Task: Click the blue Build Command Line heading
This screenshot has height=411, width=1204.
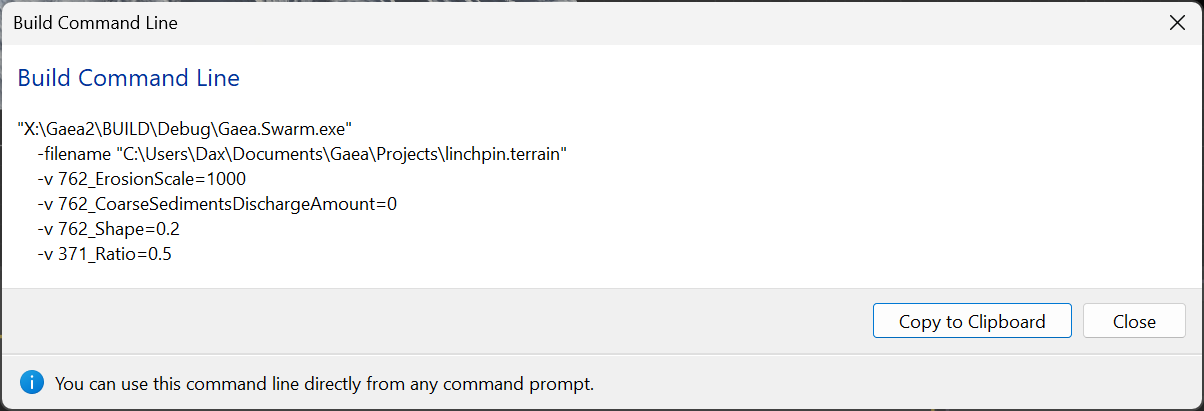Action: coord(128,78)
